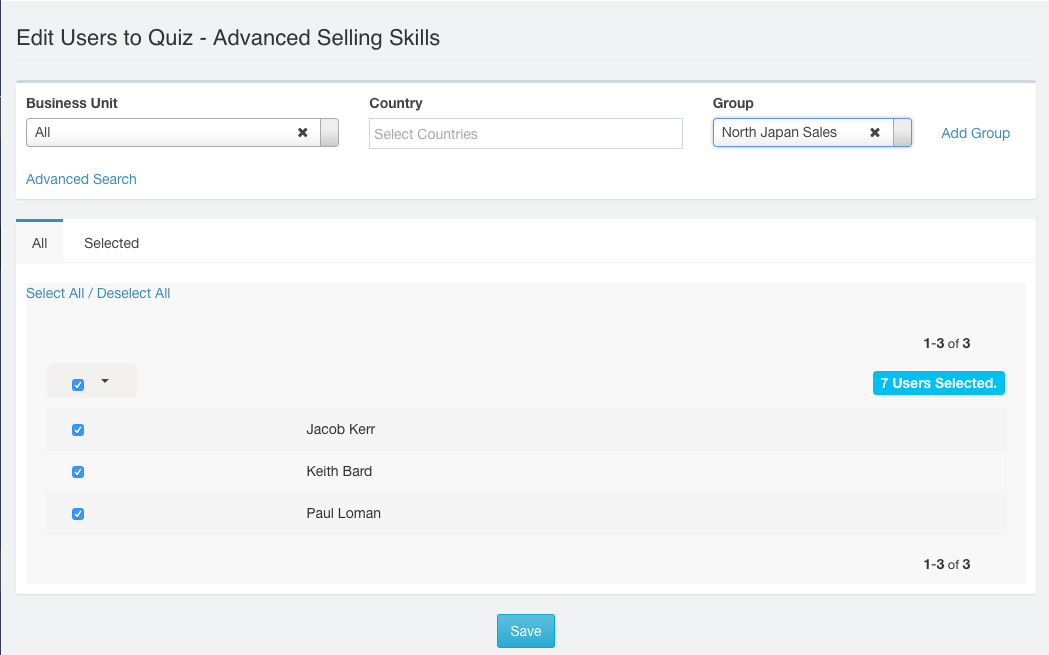Deselect Keith Bard's checkbox
Screen dimensions: 1049x655
[78, 472]
